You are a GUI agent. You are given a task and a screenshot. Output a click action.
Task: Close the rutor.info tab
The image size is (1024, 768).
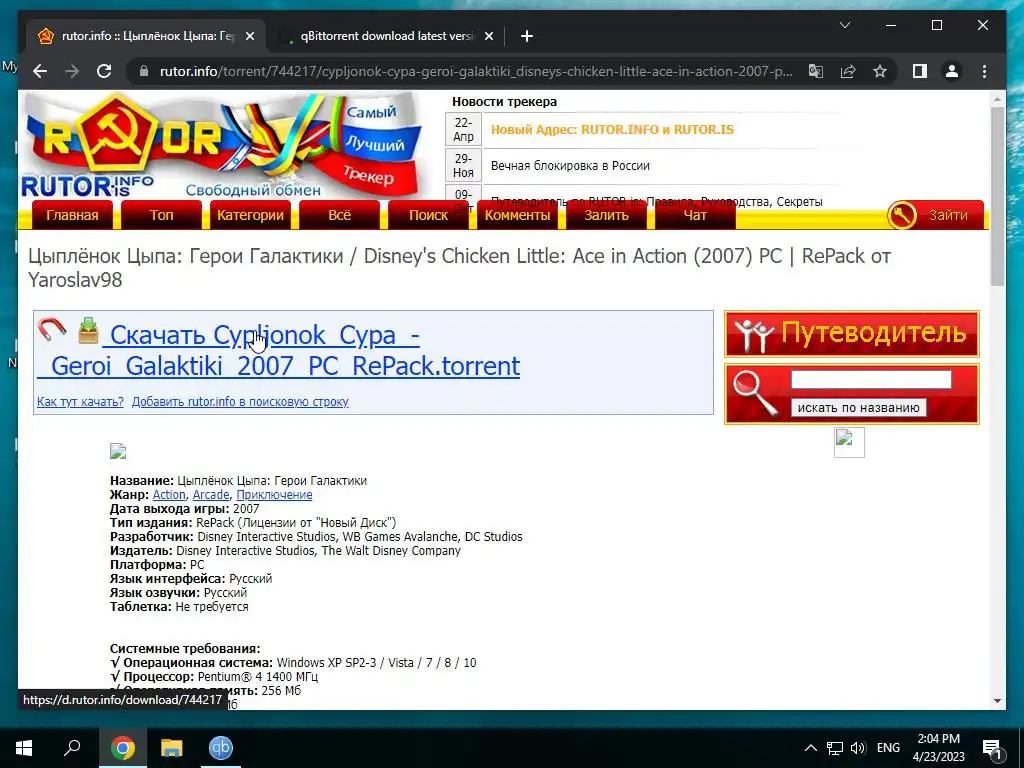[249, 37]
